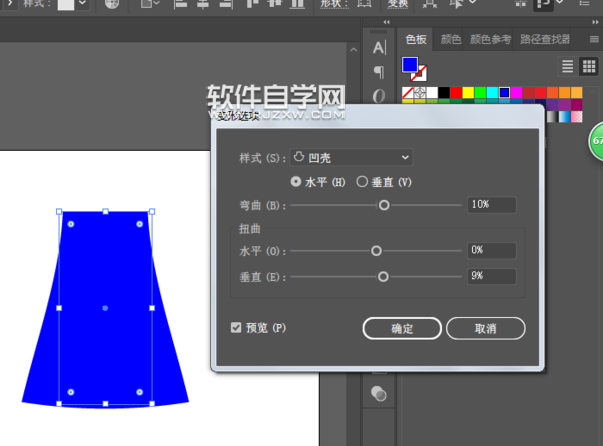This screenshot has height=446, width=603.
Task: Switch to the 路径查找器 tab
Action: point(545,39)
